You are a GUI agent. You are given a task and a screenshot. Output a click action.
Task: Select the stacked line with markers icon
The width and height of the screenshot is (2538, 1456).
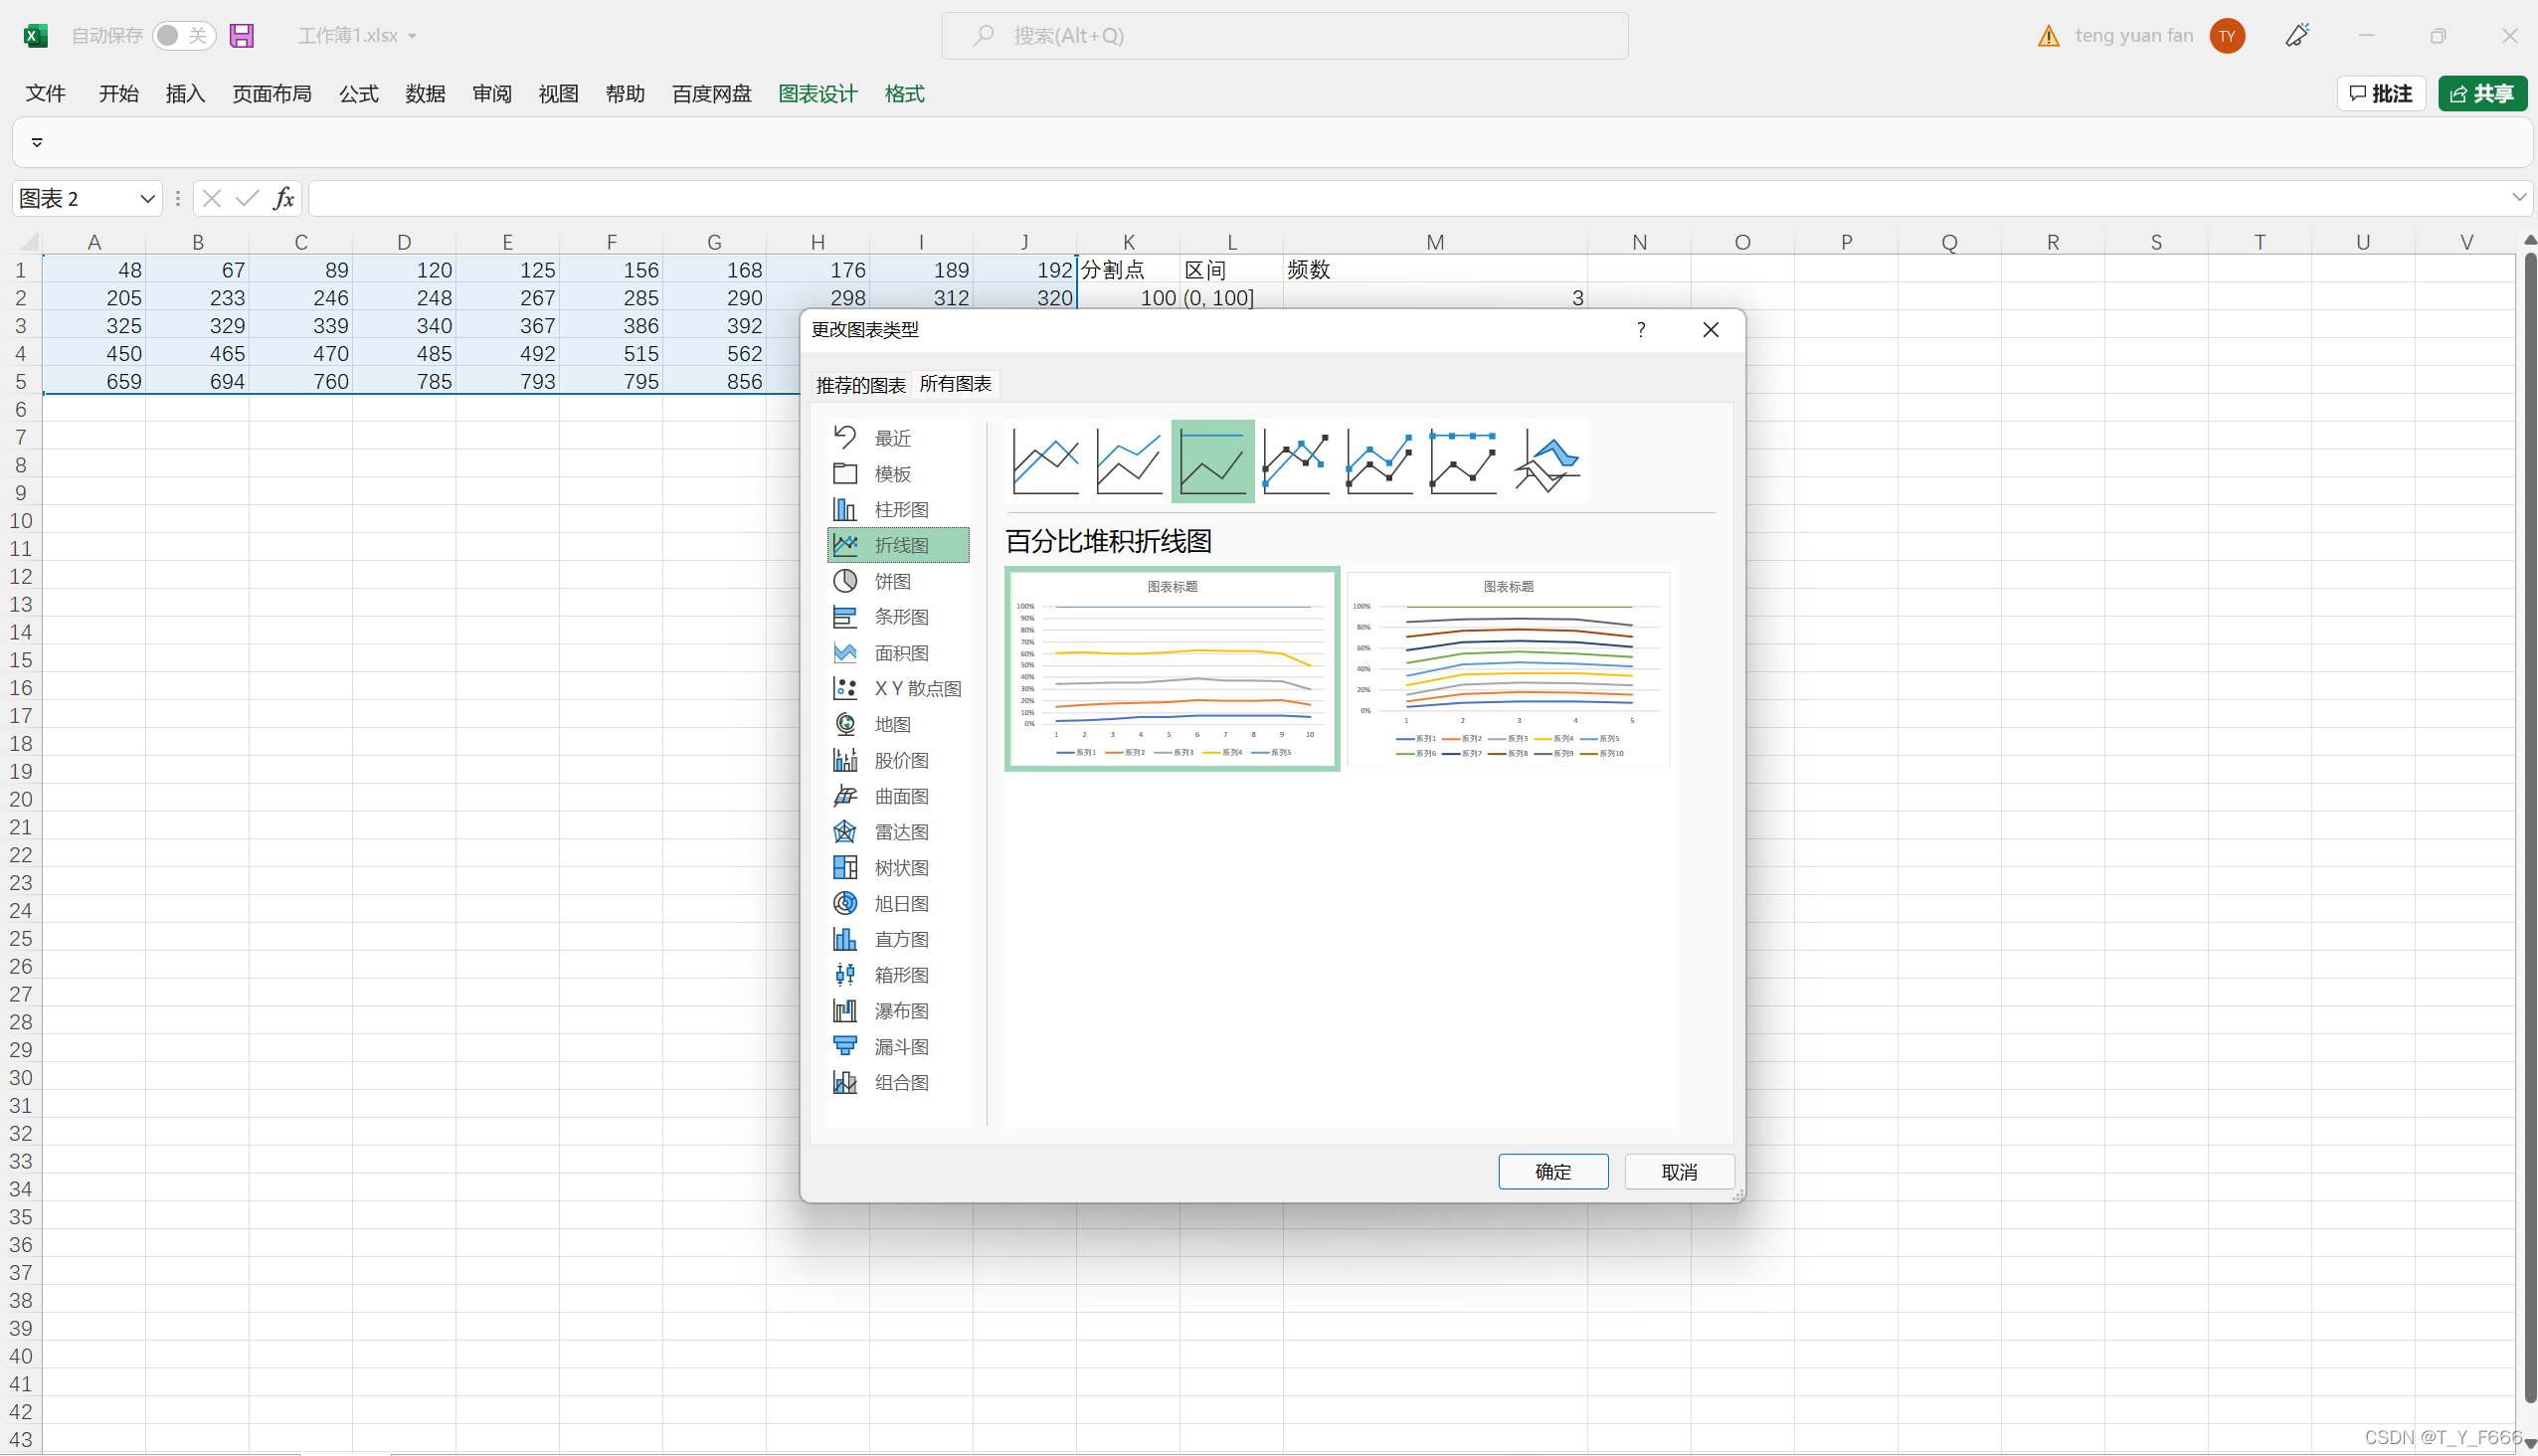(x=1380, y=461)
